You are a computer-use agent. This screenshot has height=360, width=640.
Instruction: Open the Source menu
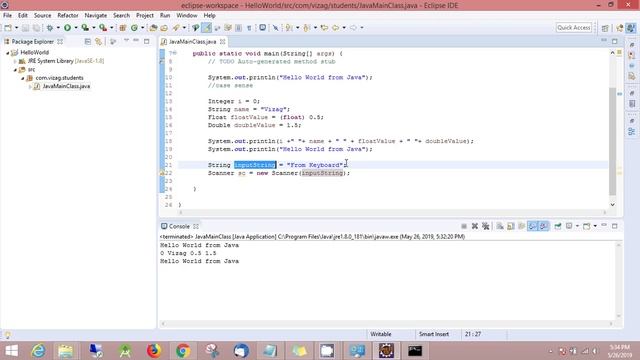(x=42, y=16)
